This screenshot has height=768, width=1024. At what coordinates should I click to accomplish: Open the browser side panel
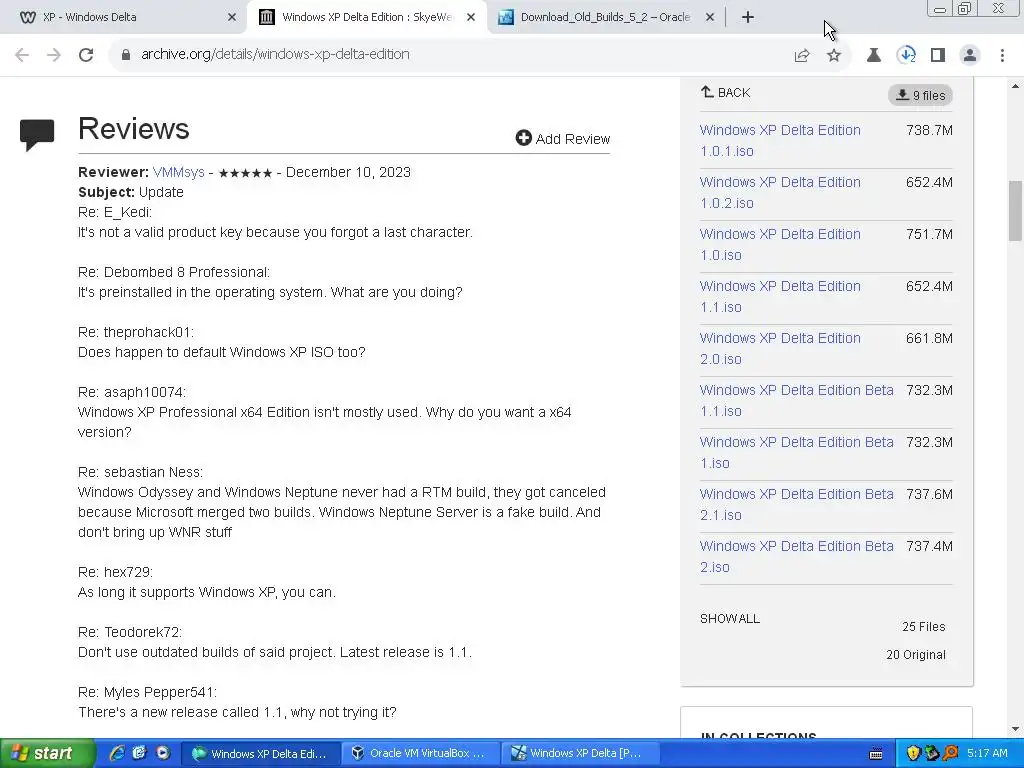click(938, 55)
